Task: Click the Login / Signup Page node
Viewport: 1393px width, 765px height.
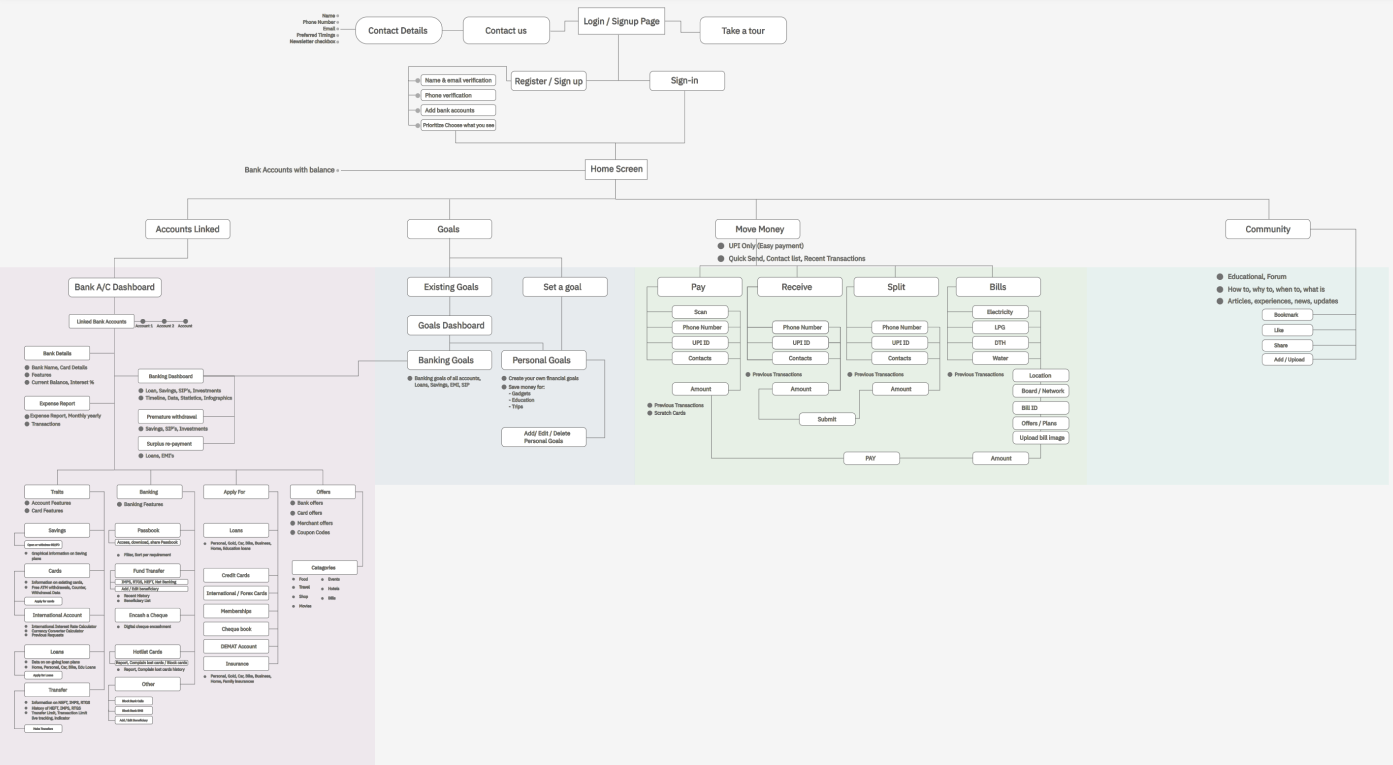Action: pos(621,20)
